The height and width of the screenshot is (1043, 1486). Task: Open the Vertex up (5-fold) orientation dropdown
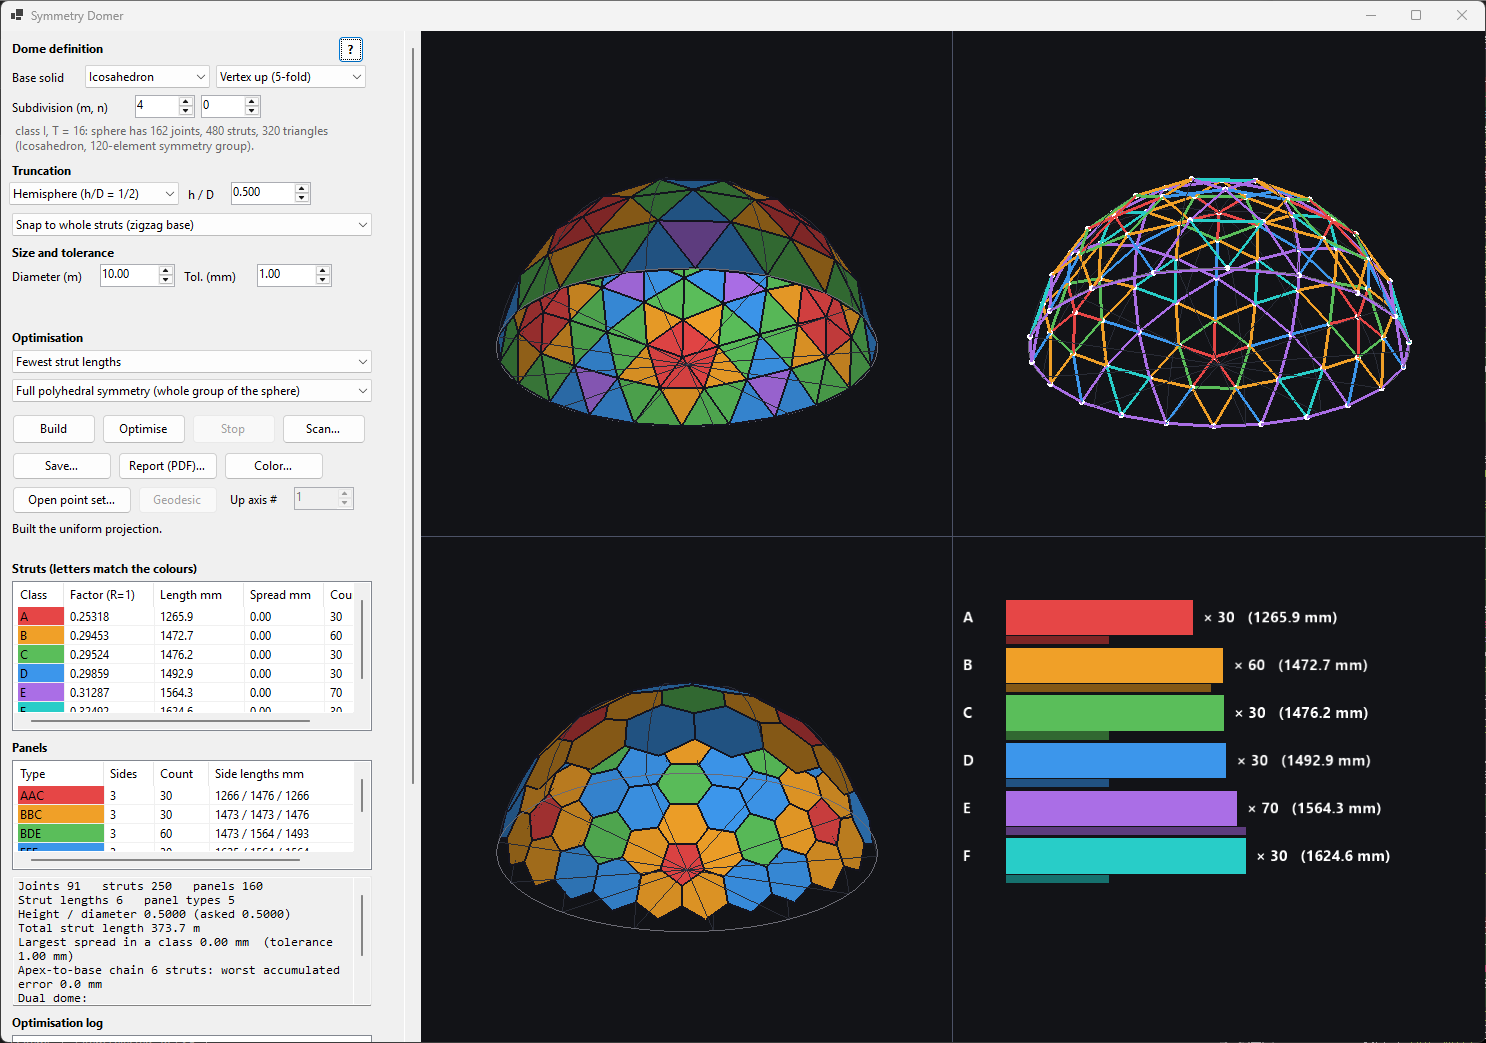click(x=291, y=77)
